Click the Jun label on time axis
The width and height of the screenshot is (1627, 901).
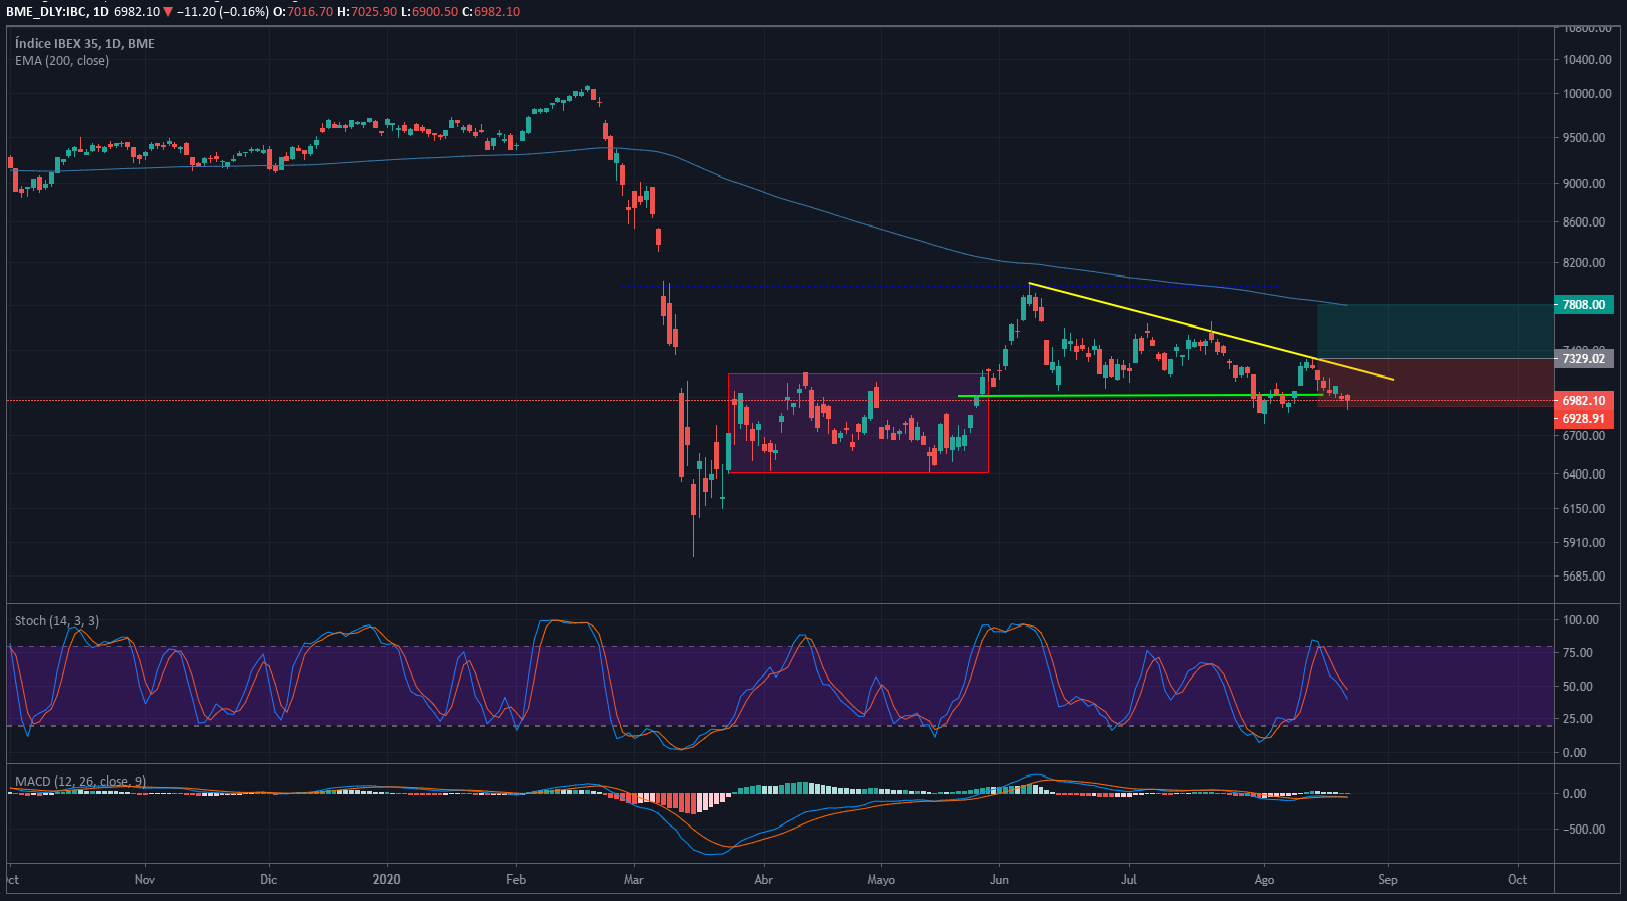click(x=999, y=880)
